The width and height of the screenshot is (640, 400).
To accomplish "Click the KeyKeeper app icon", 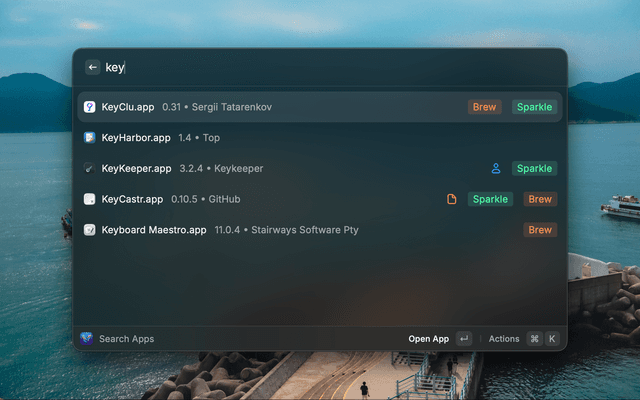I will tap(89, 168).
